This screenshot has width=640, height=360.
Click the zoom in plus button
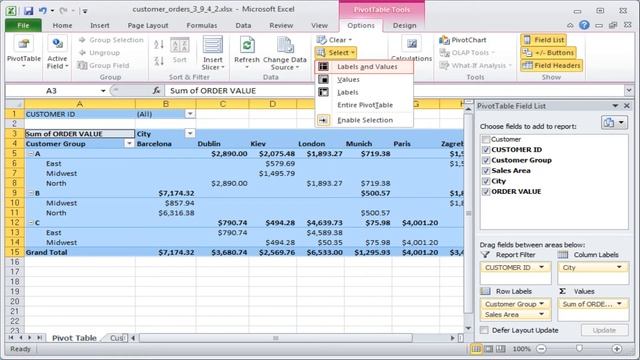point(617,349)
